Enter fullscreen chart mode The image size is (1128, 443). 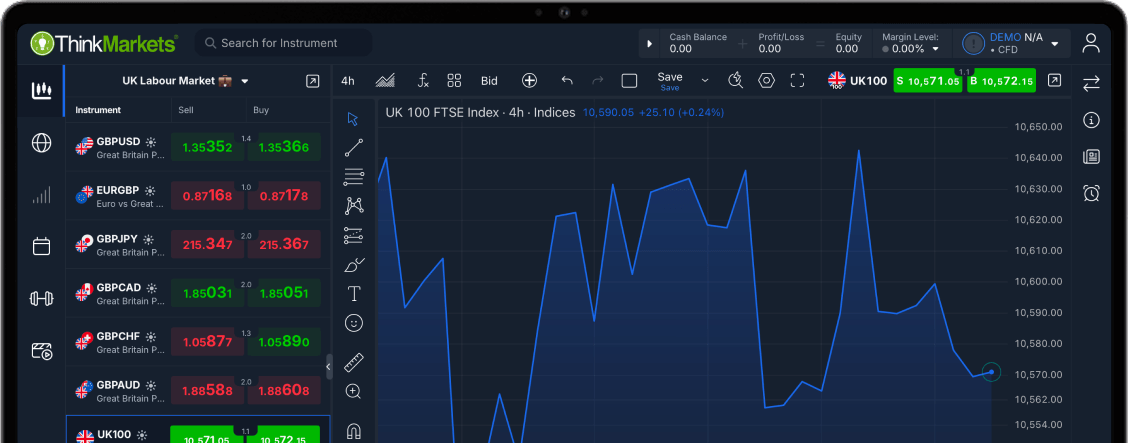coord(797,81)
